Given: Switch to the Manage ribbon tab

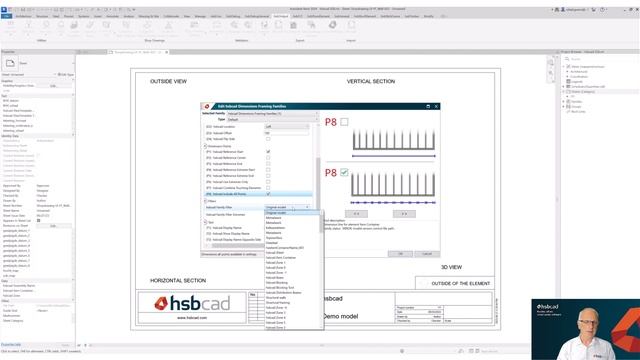Looking at the screenshot, I should coord(200,16).
